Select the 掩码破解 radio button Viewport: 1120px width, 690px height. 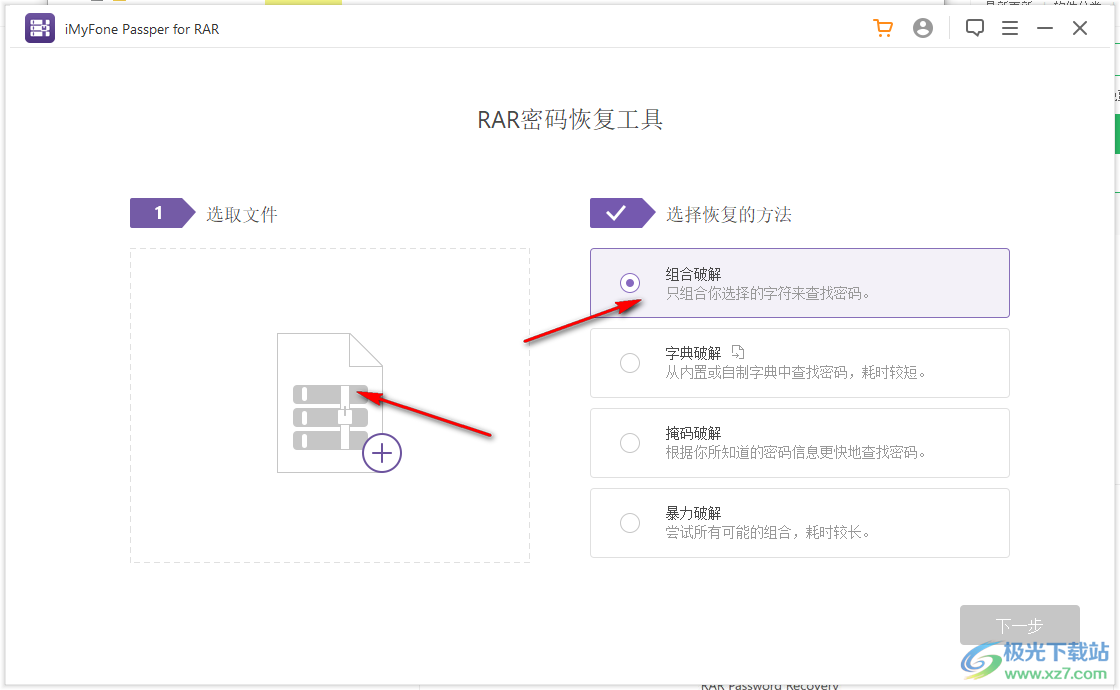click(630, 443)
